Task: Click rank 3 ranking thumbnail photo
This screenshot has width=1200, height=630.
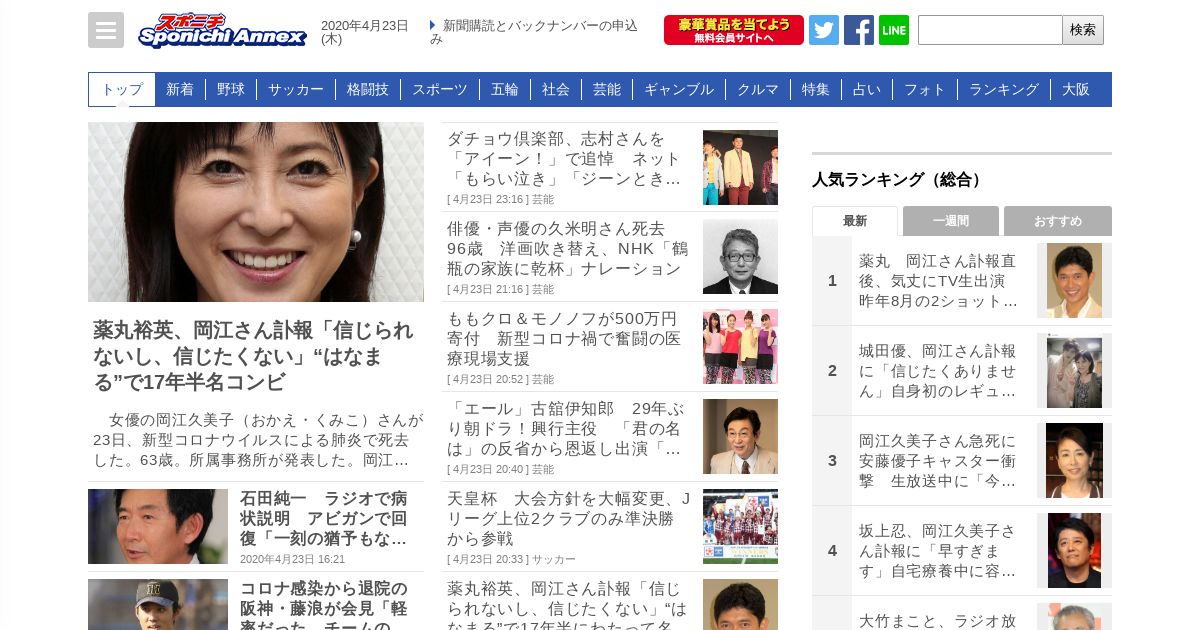Action: [x=1074, y=461]
